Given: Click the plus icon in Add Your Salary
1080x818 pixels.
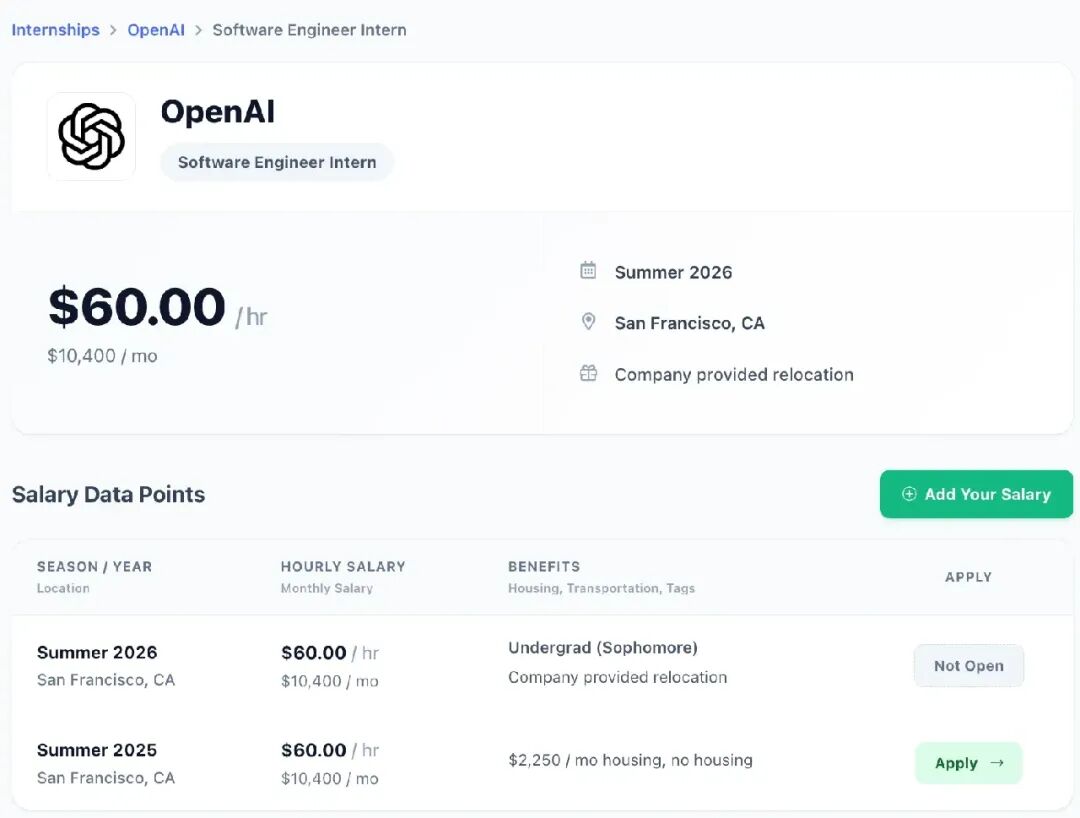Looking at the screenshot, I should 909,494.
